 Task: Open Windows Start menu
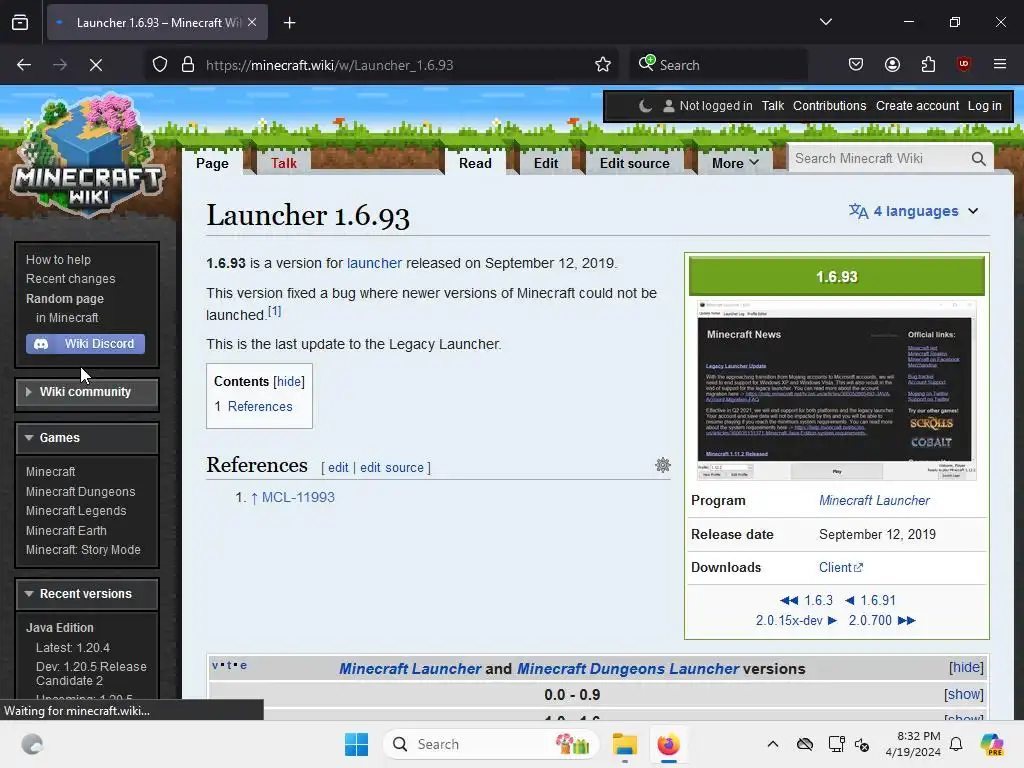point(357,744)
